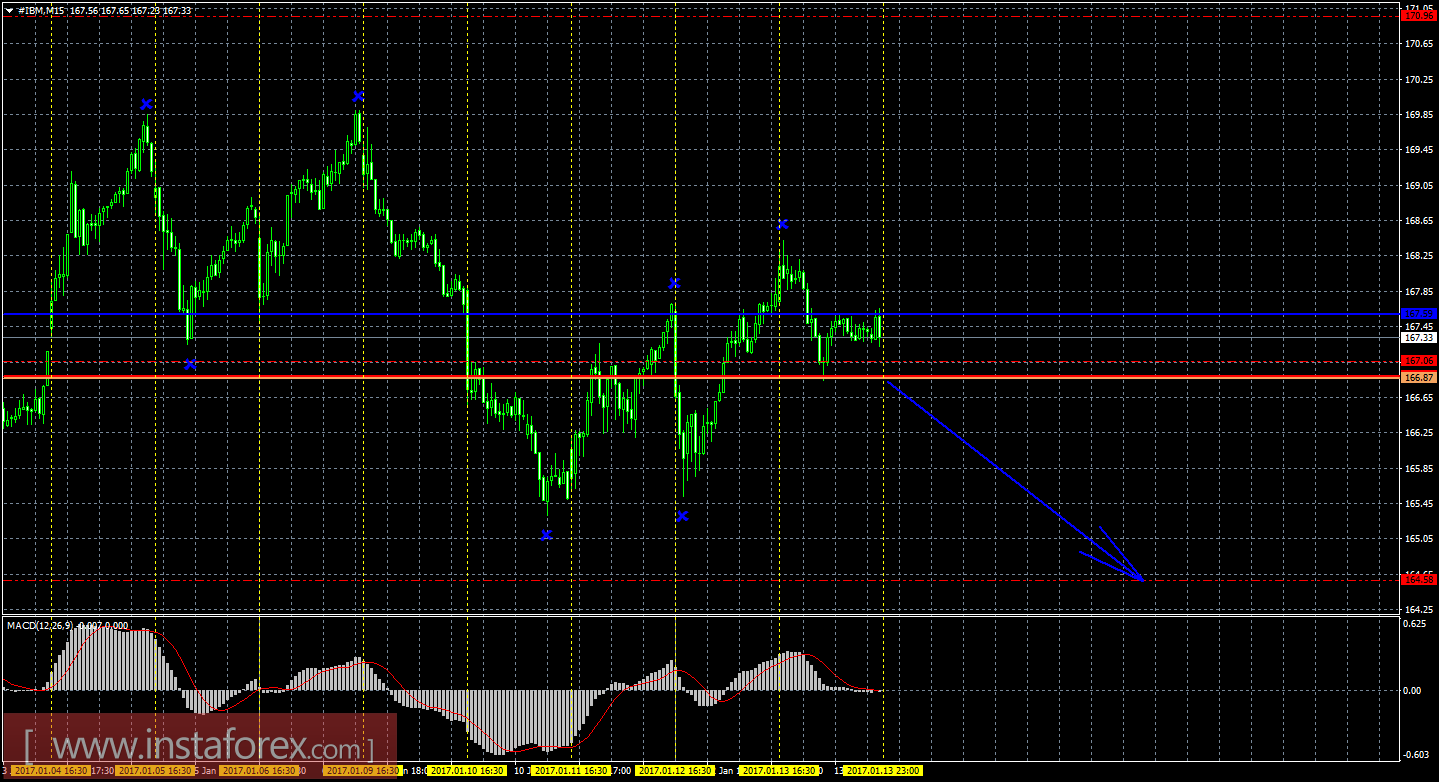The width and height of the screenshot is (1439, 782).
Task: Click the 165.05 price scale value
Action: [1419, 539]
